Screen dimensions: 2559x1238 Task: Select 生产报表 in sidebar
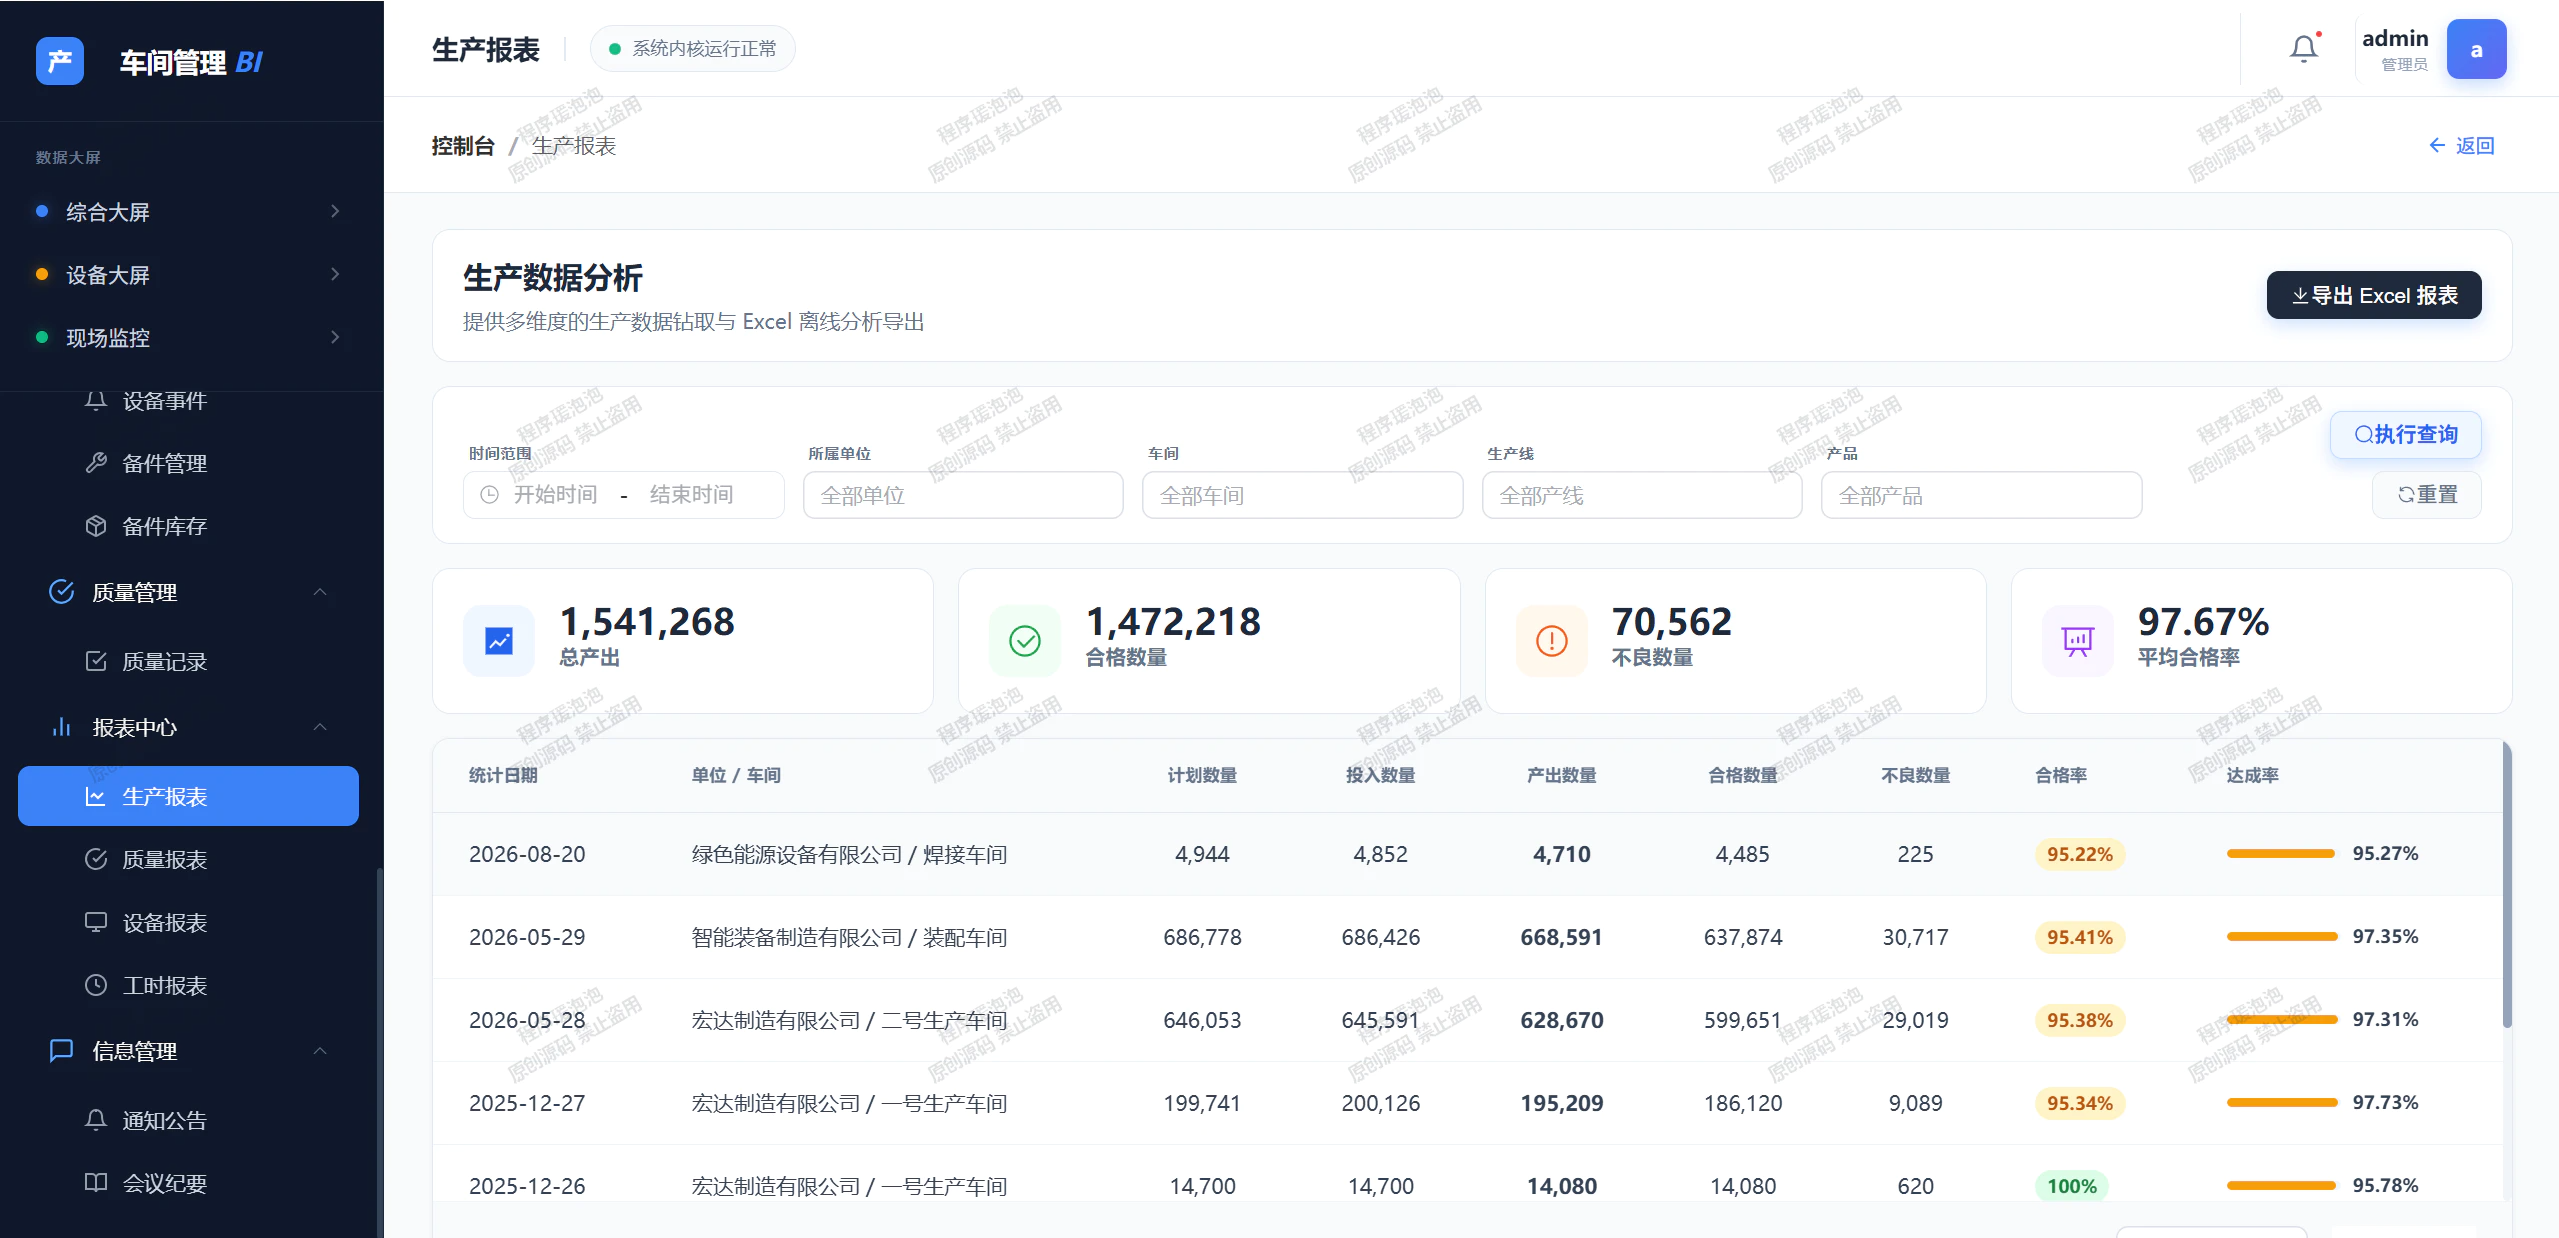[x=188, y=796]
